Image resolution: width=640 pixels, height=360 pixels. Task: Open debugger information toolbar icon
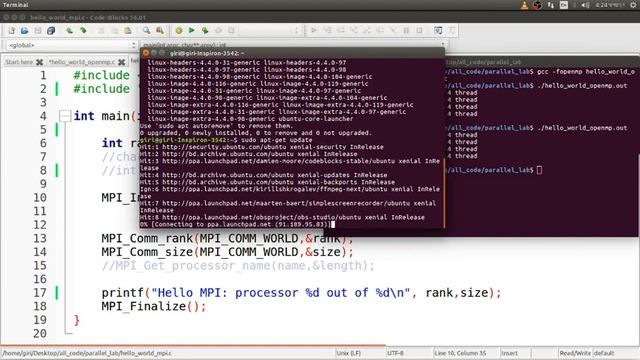click(x=452, y=31)
